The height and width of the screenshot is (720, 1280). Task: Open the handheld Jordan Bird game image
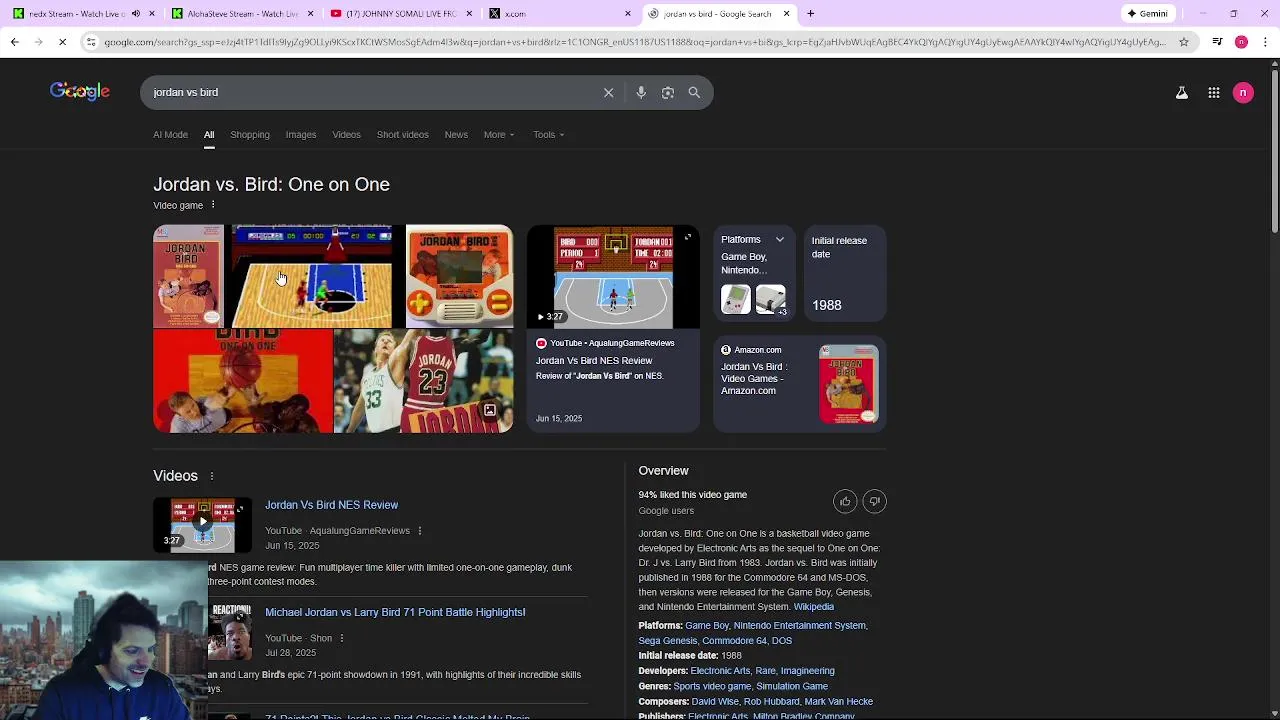460,277
